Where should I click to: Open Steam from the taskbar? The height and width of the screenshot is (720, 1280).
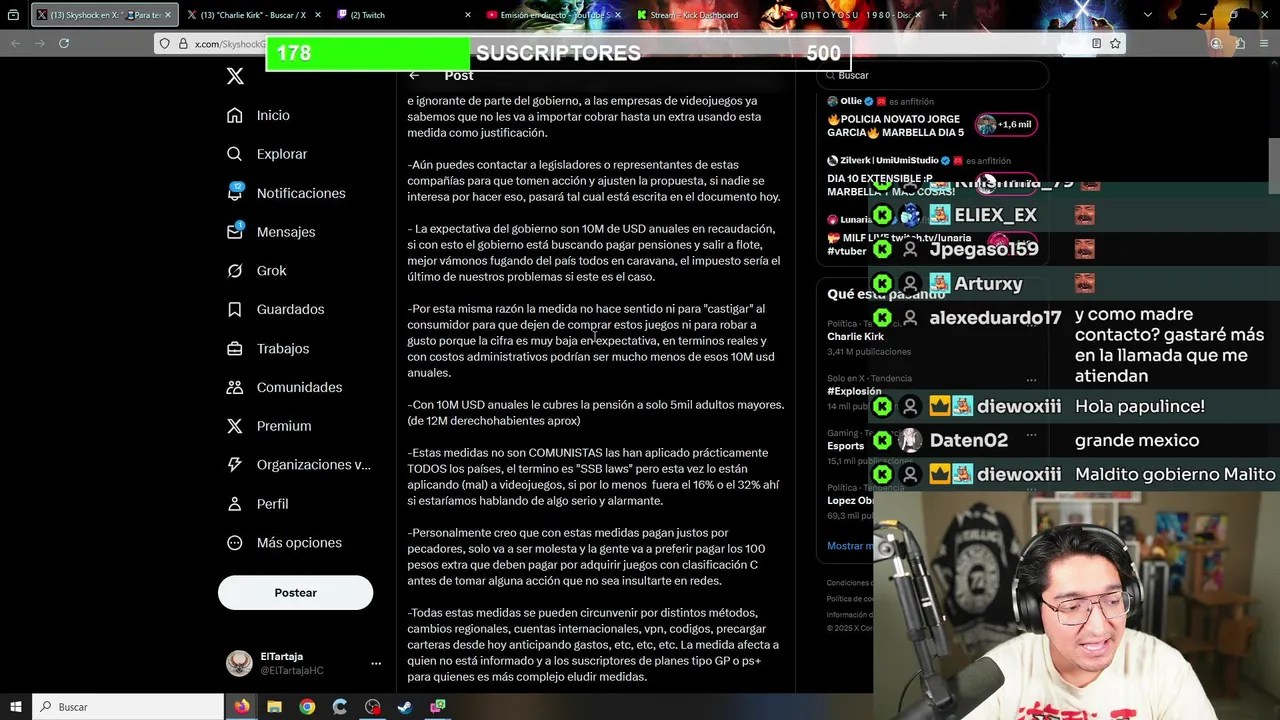405,707
